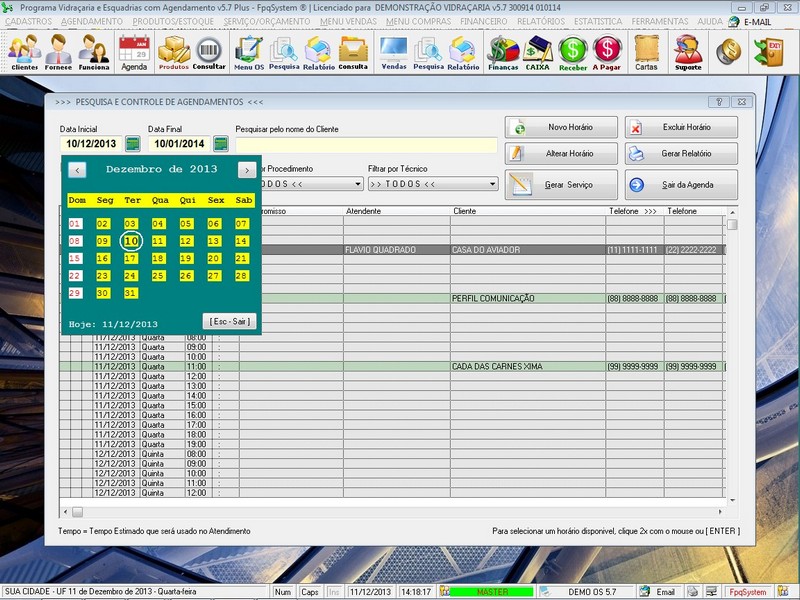The image size is (800, 600).
Task: Expand the Filtrar por Técnico dropdown
Action: click(492, 184)
